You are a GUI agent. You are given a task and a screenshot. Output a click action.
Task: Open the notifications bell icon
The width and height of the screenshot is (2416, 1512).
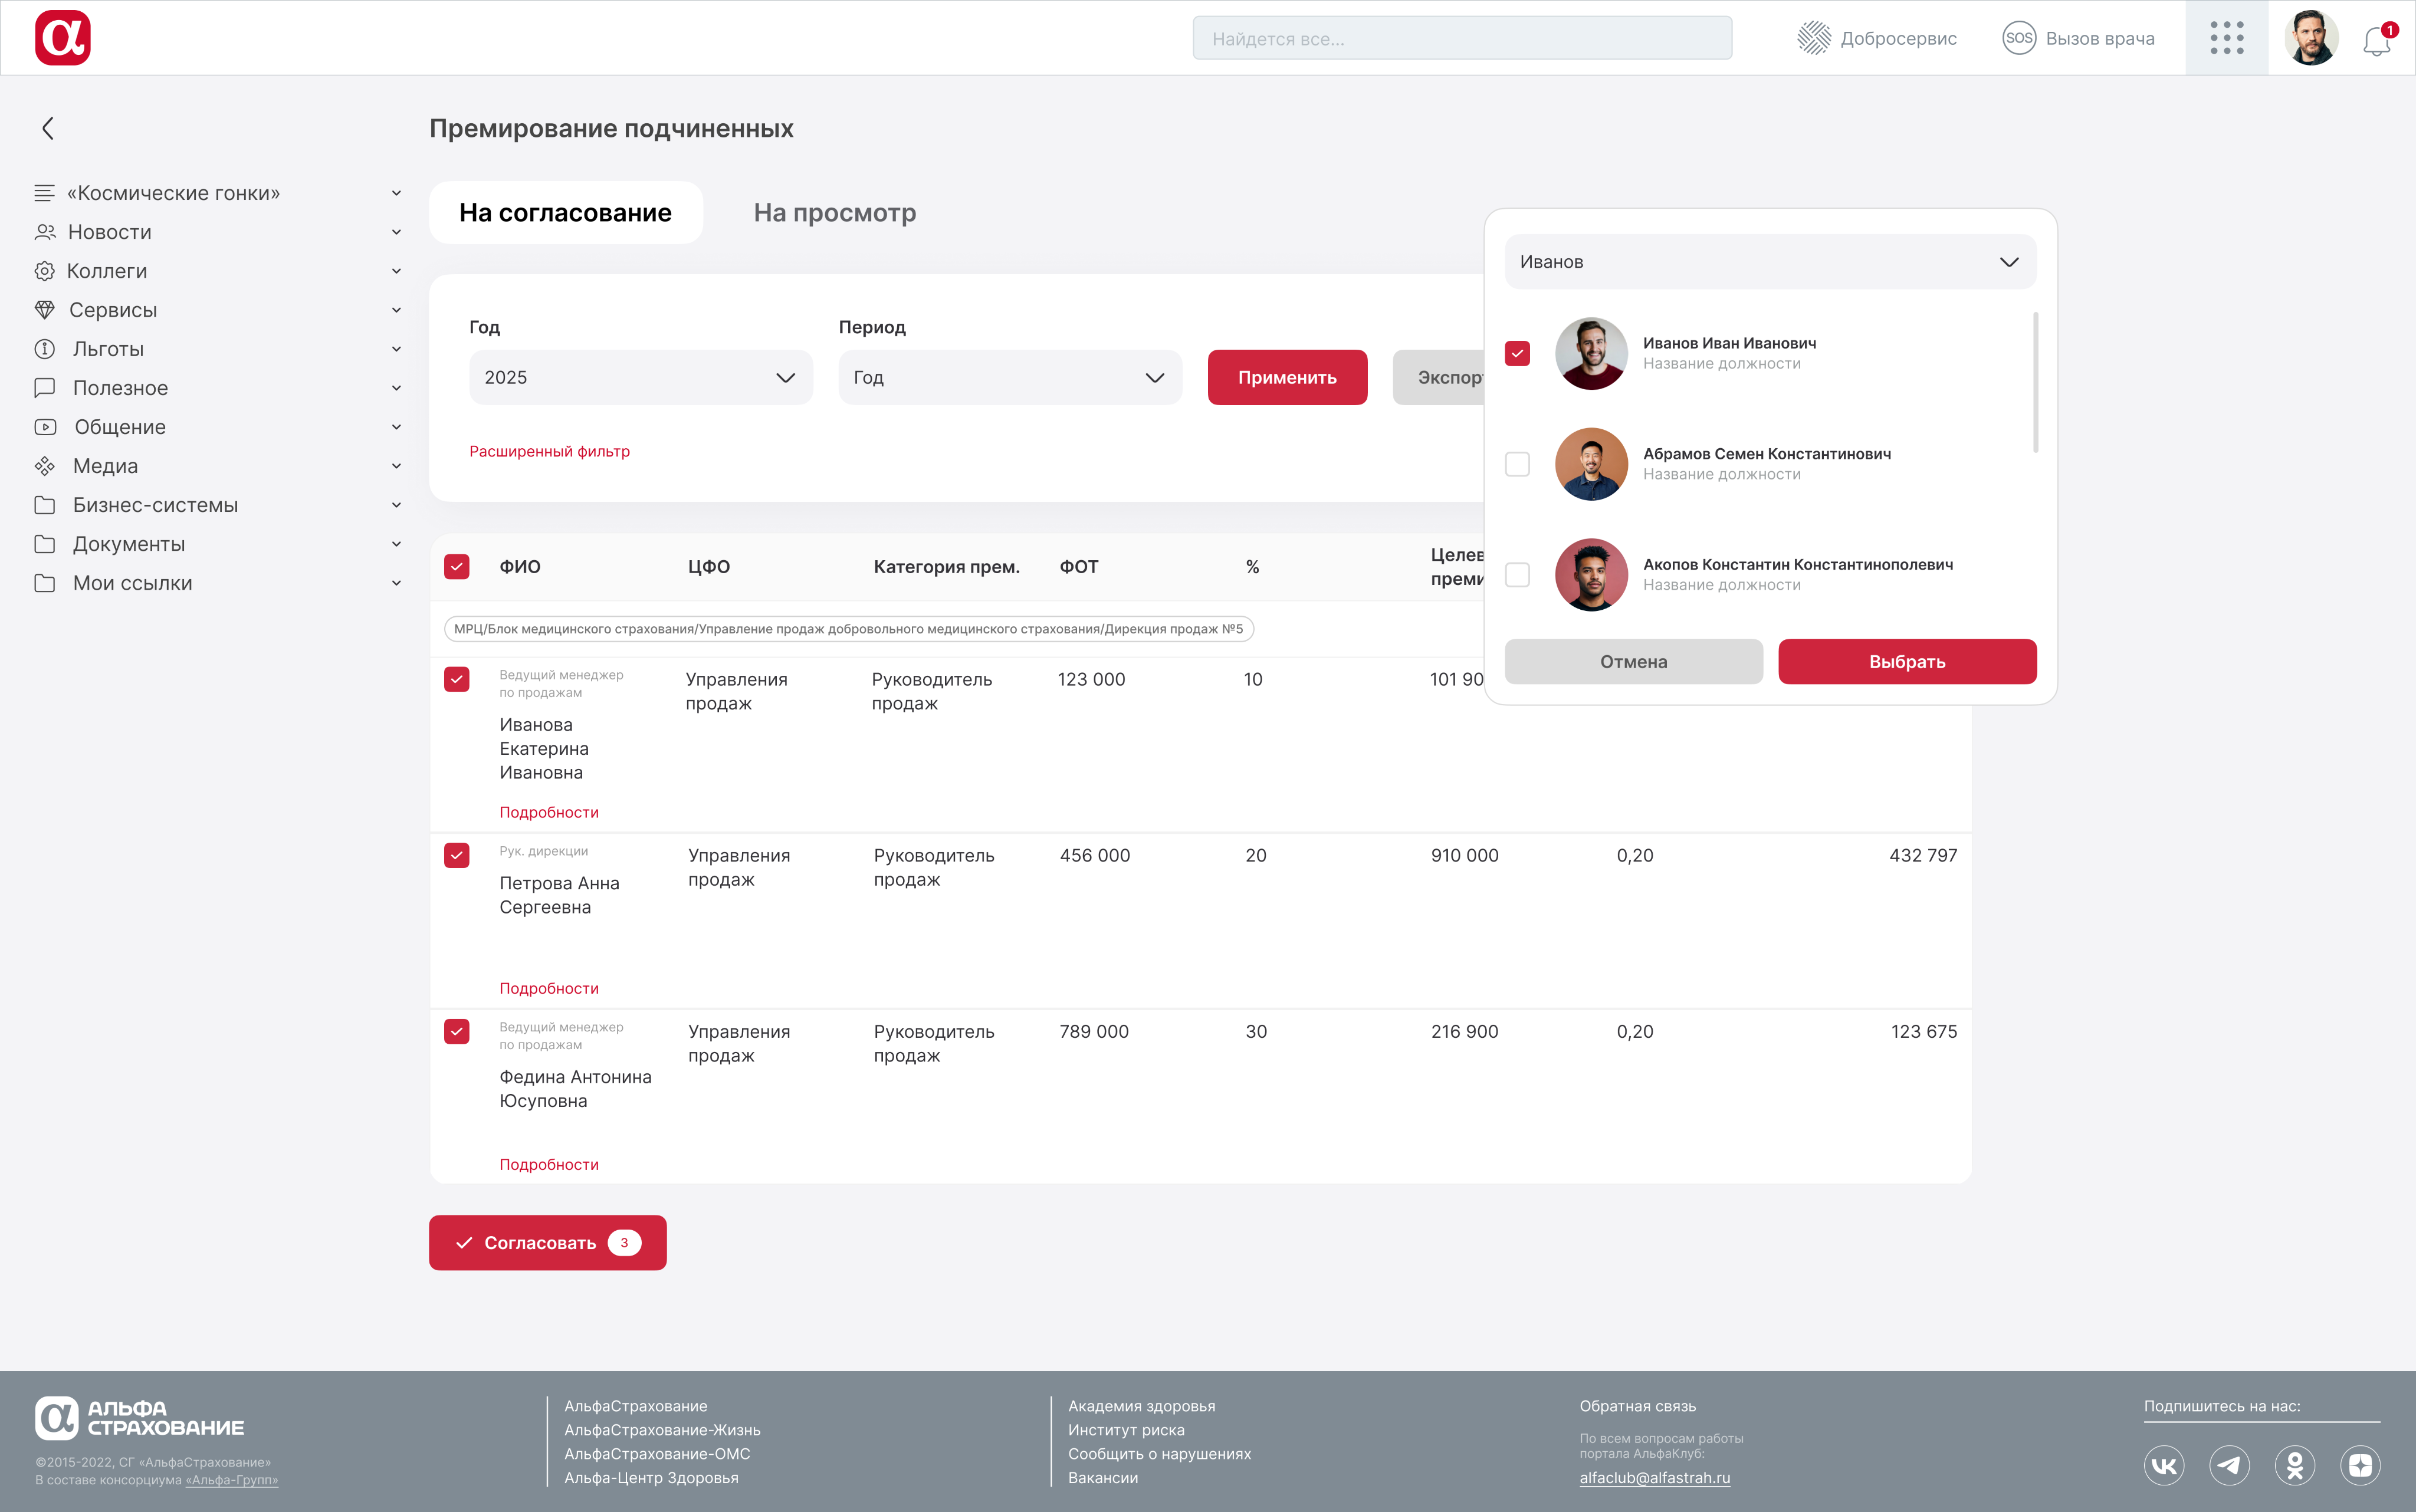[x=2376, y=41]
